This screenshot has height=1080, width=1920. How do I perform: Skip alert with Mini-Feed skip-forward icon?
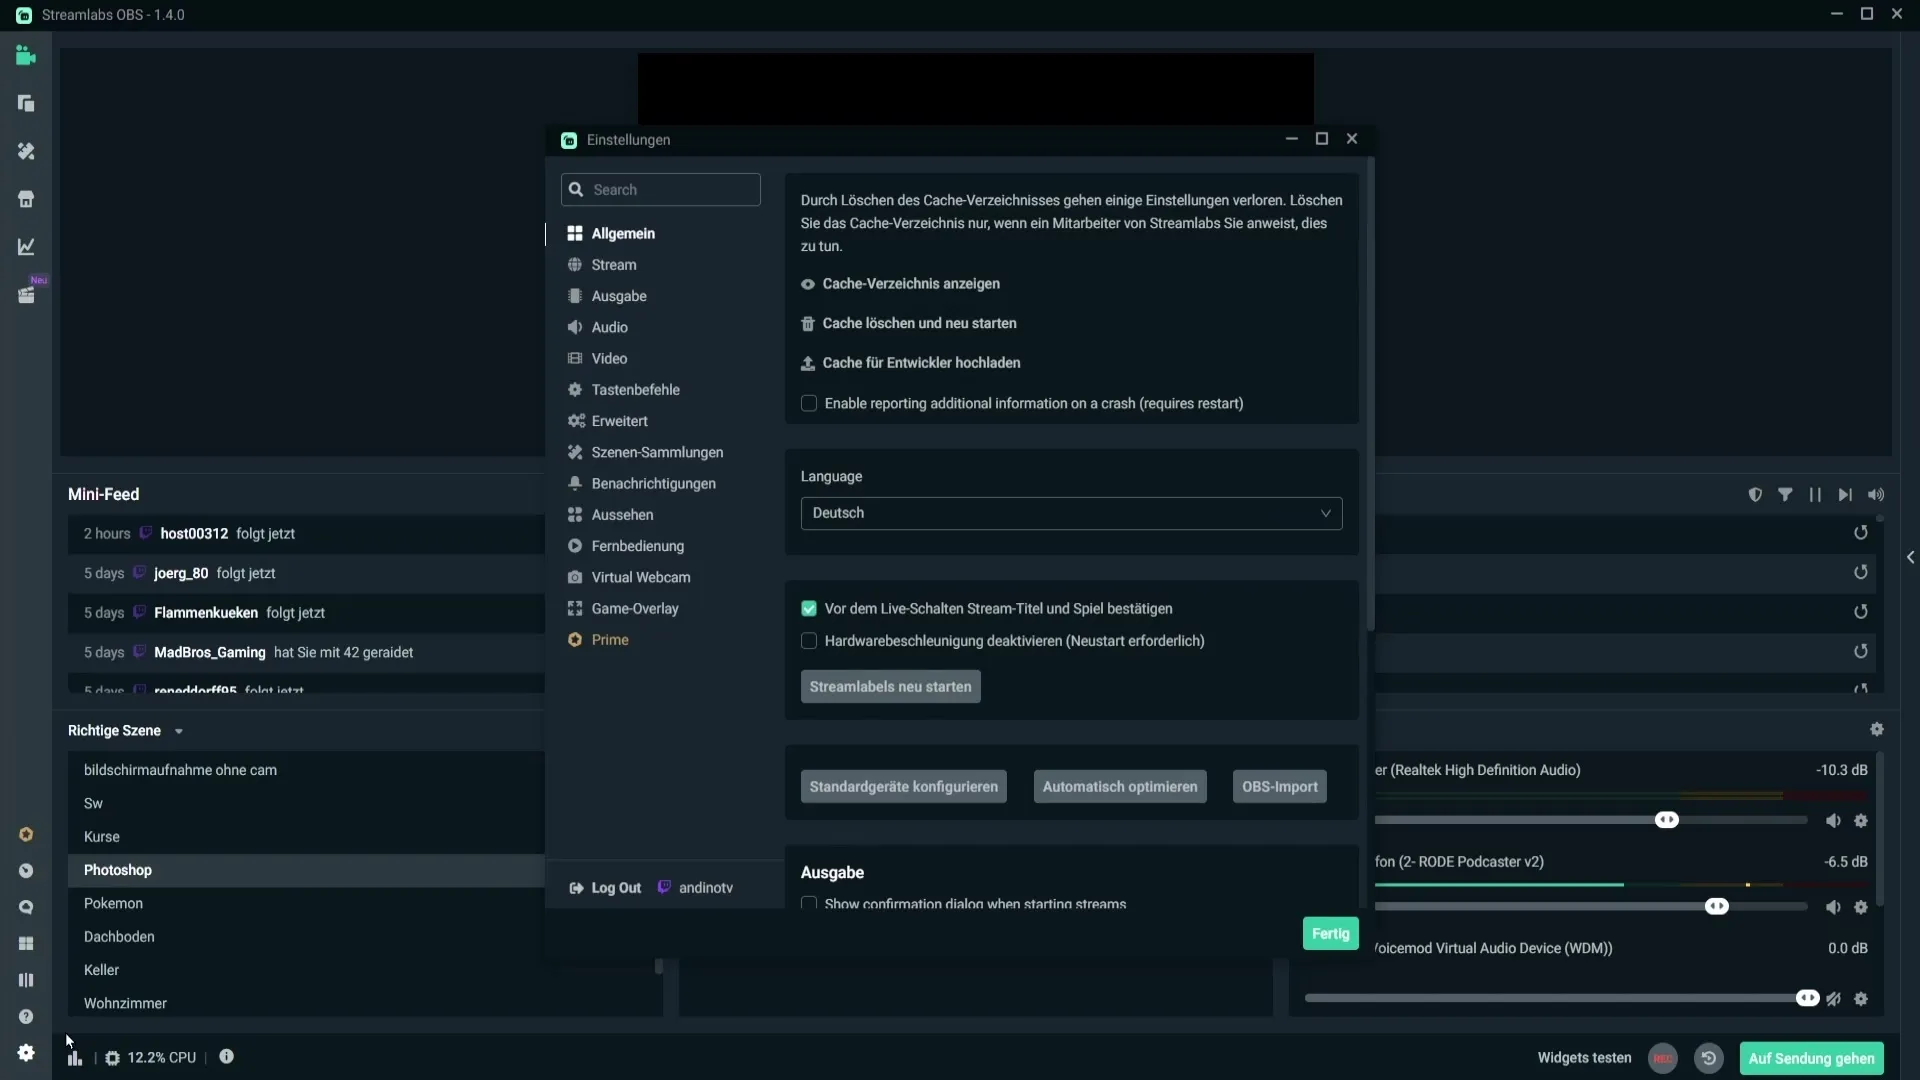pyautogui.click(x=1845, y=495)
